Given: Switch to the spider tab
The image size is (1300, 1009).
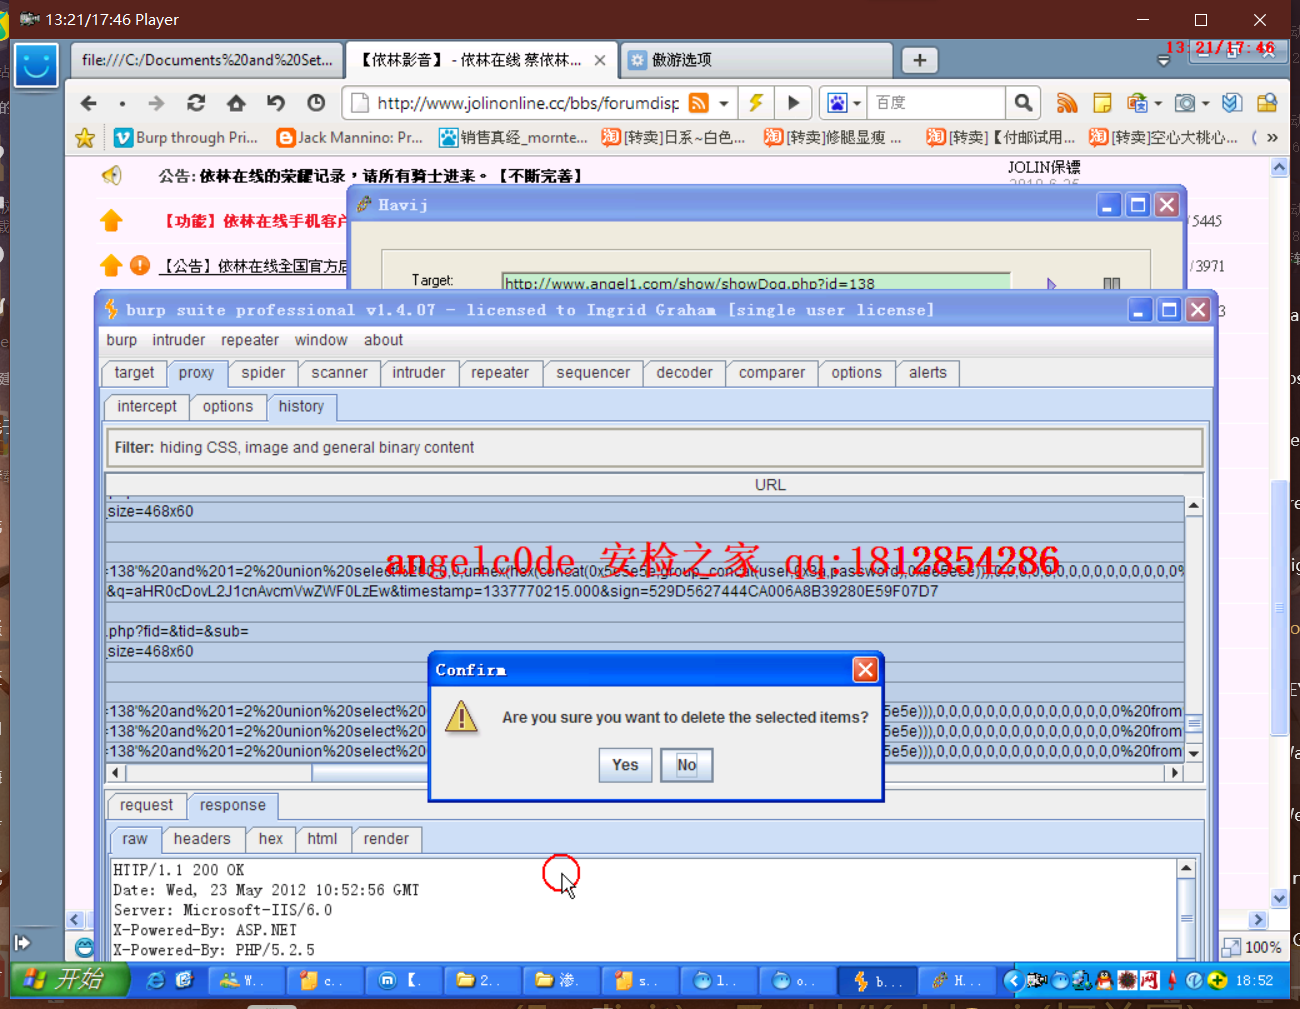Looking at the screenshot, I should (x=263, y=373).
